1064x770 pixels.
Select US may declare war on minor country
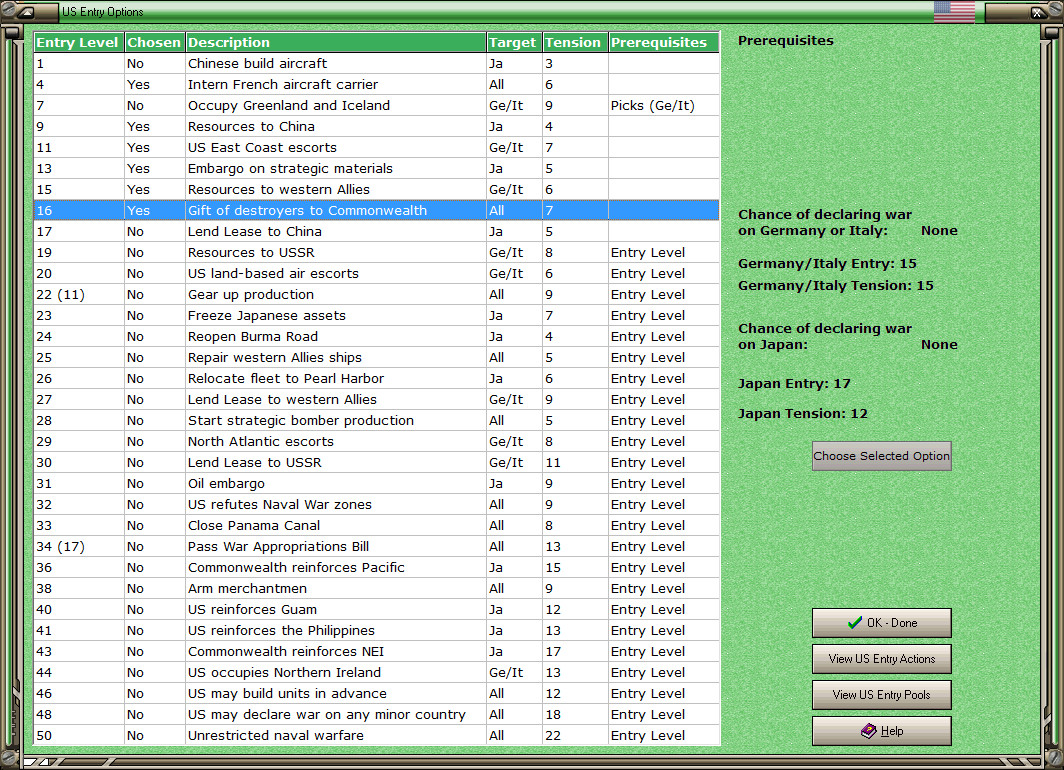377,715
